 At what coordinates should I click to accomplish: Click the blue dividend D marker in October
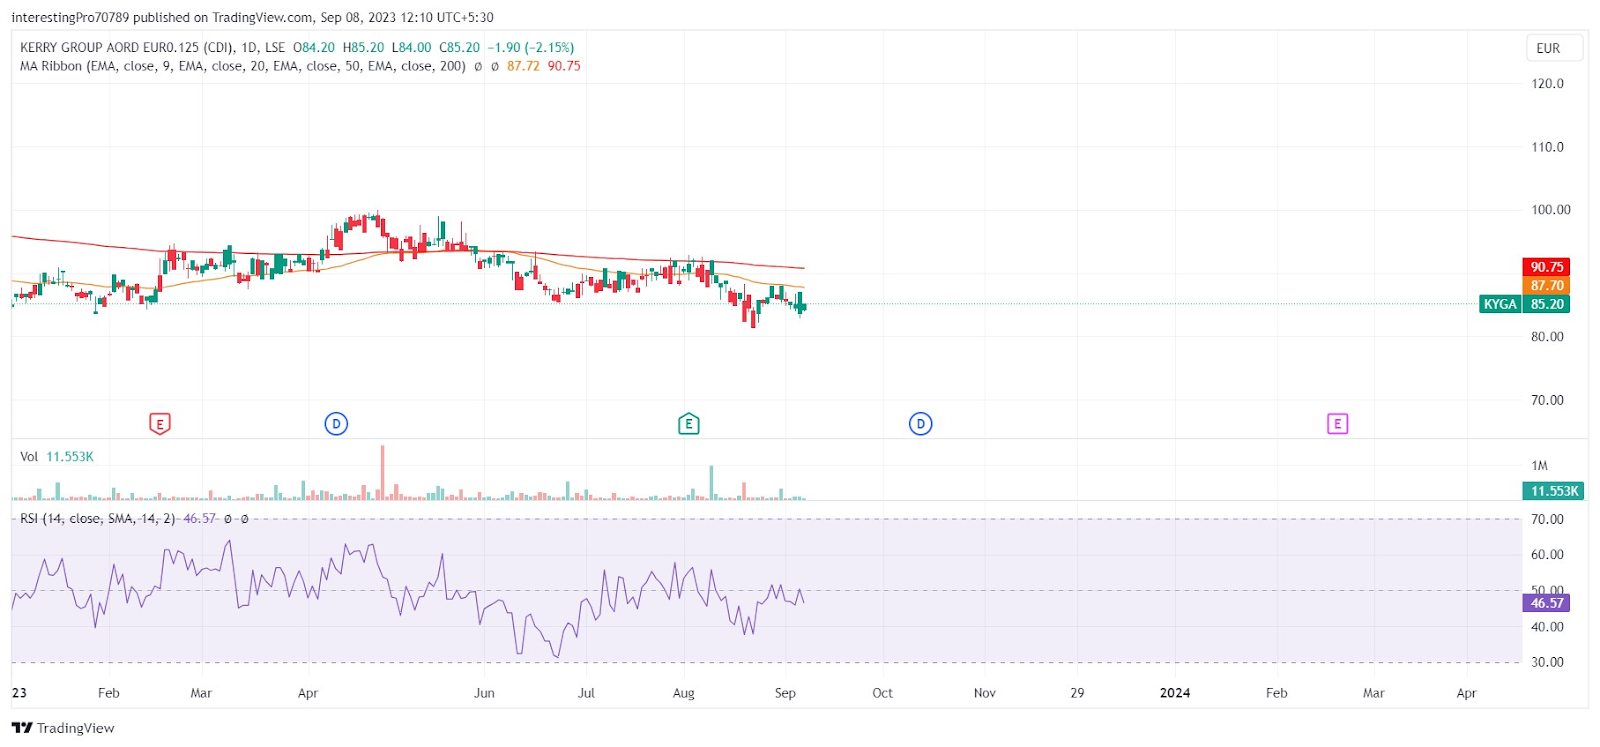coord(920,424)
